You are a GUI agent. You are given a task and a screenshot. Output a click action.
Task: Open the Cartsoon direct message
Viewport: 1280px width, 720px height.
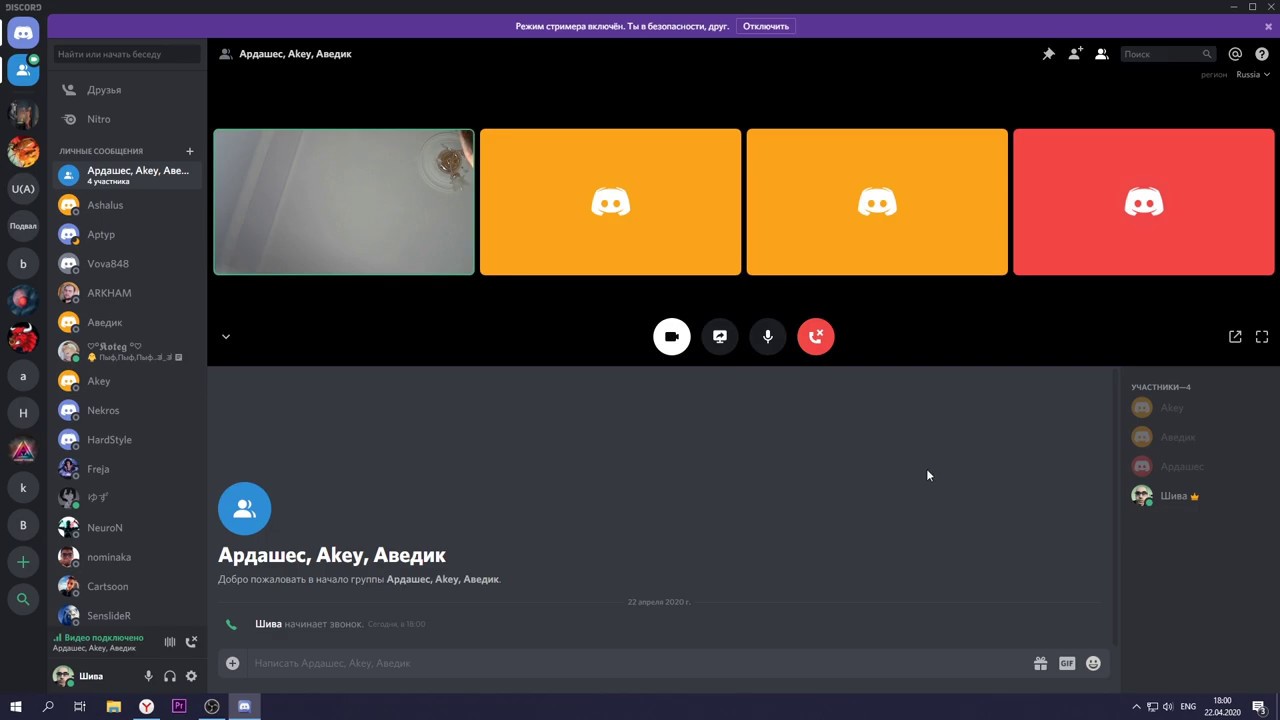pyautogui.click(x=127, y=586)
